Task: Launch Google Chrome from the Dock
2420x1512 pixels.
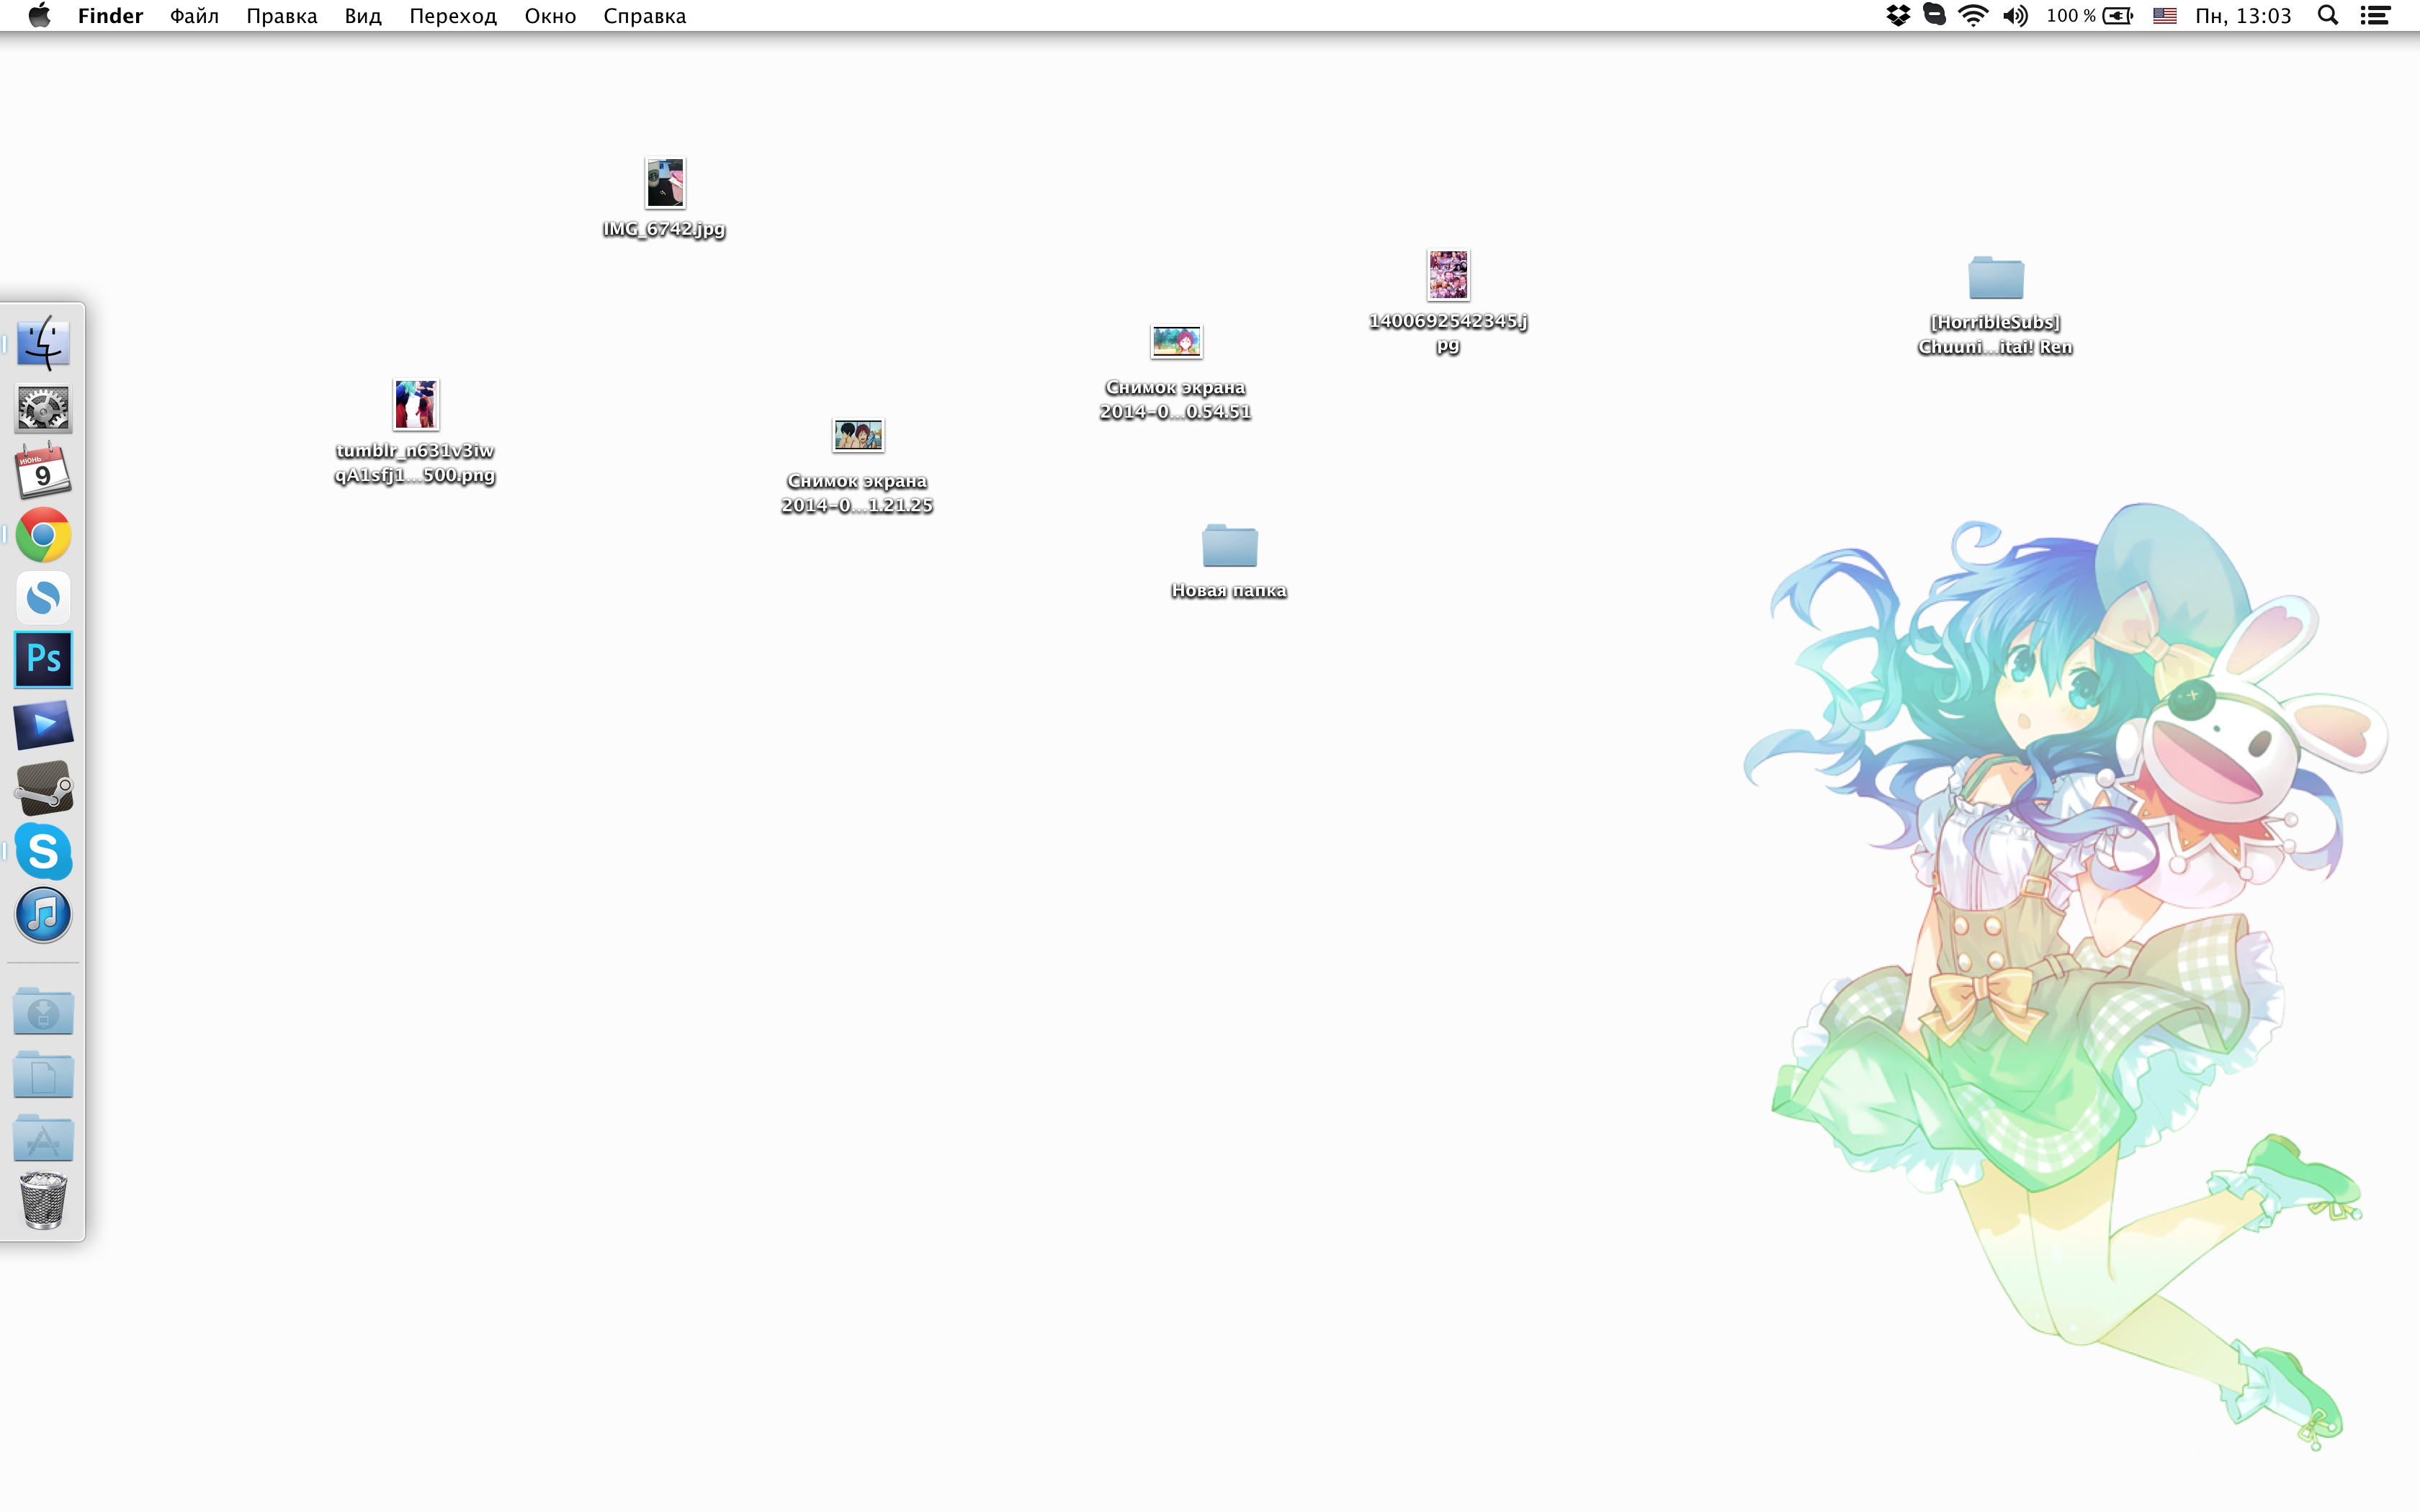Action: pyautogui.click(x=43, y=535)
